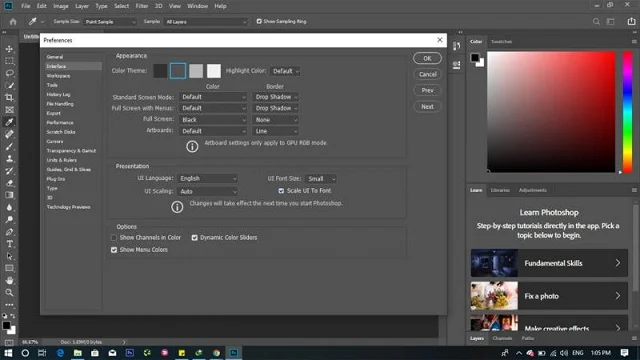This screenshot has width=640, height=360.
Task: Switch to the Channels tab
Action: [x=502, y=338]
